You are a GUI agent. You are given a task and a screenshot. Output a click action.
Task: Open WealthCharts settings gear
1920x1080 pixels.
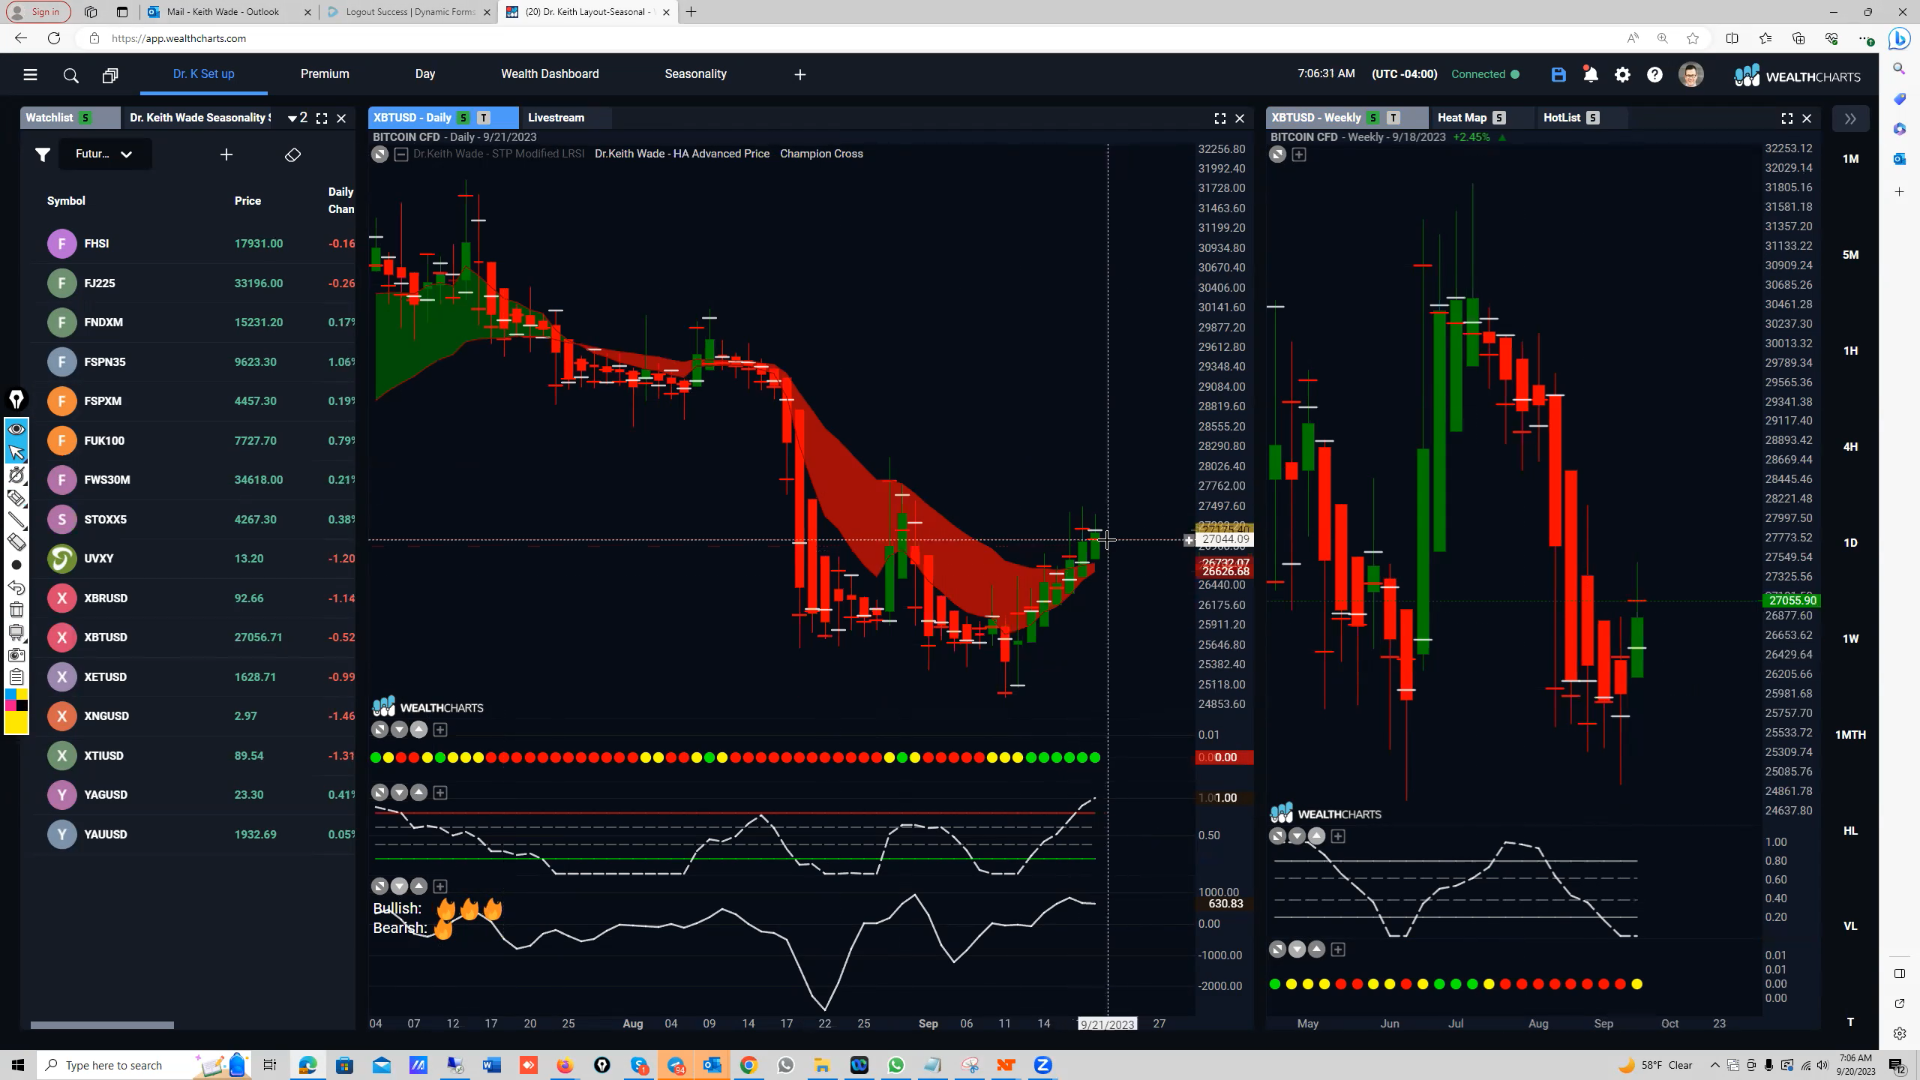coord(1622,75)
